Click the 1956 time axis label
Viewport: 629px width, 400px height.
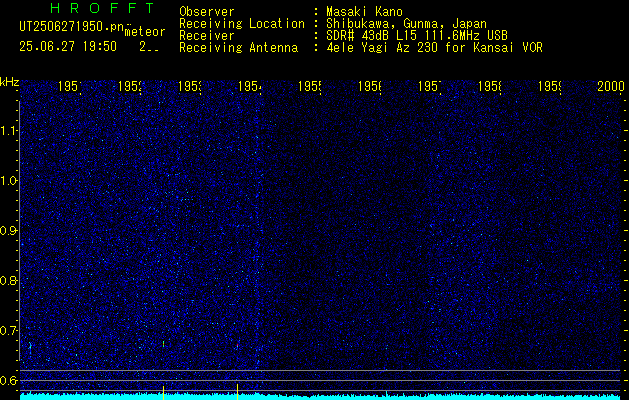click(x=370, y=86)
